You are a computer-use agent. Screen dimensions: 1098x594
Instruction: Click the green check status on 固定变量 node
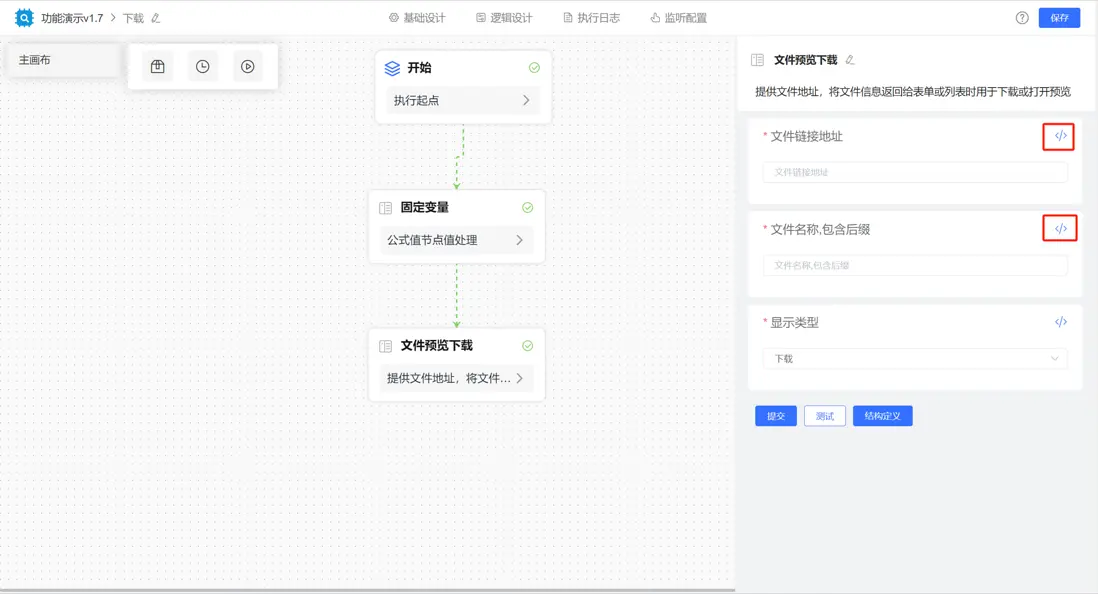coord(527,208)
